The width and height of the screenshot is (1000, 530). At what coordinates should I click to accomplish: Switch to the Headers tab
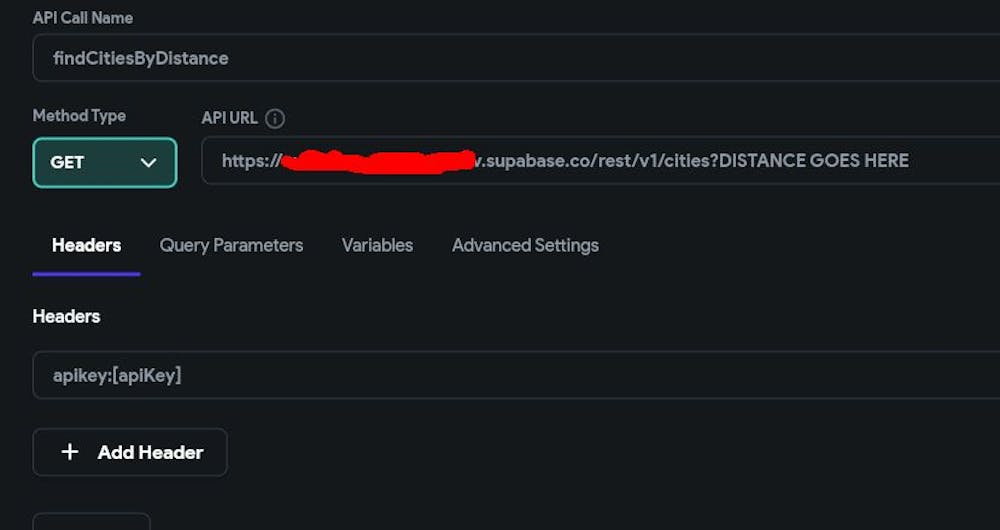tap(86, 245)
